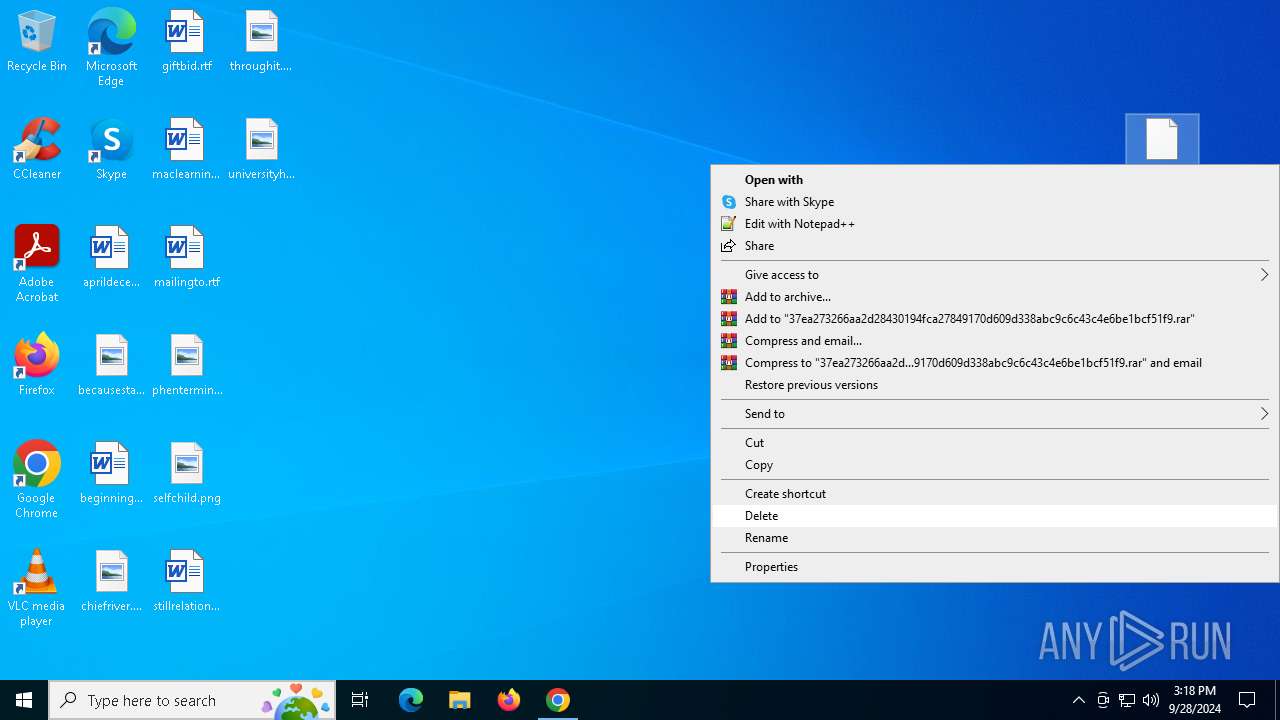Select maclearnin document icon

[x=186, y=150]
